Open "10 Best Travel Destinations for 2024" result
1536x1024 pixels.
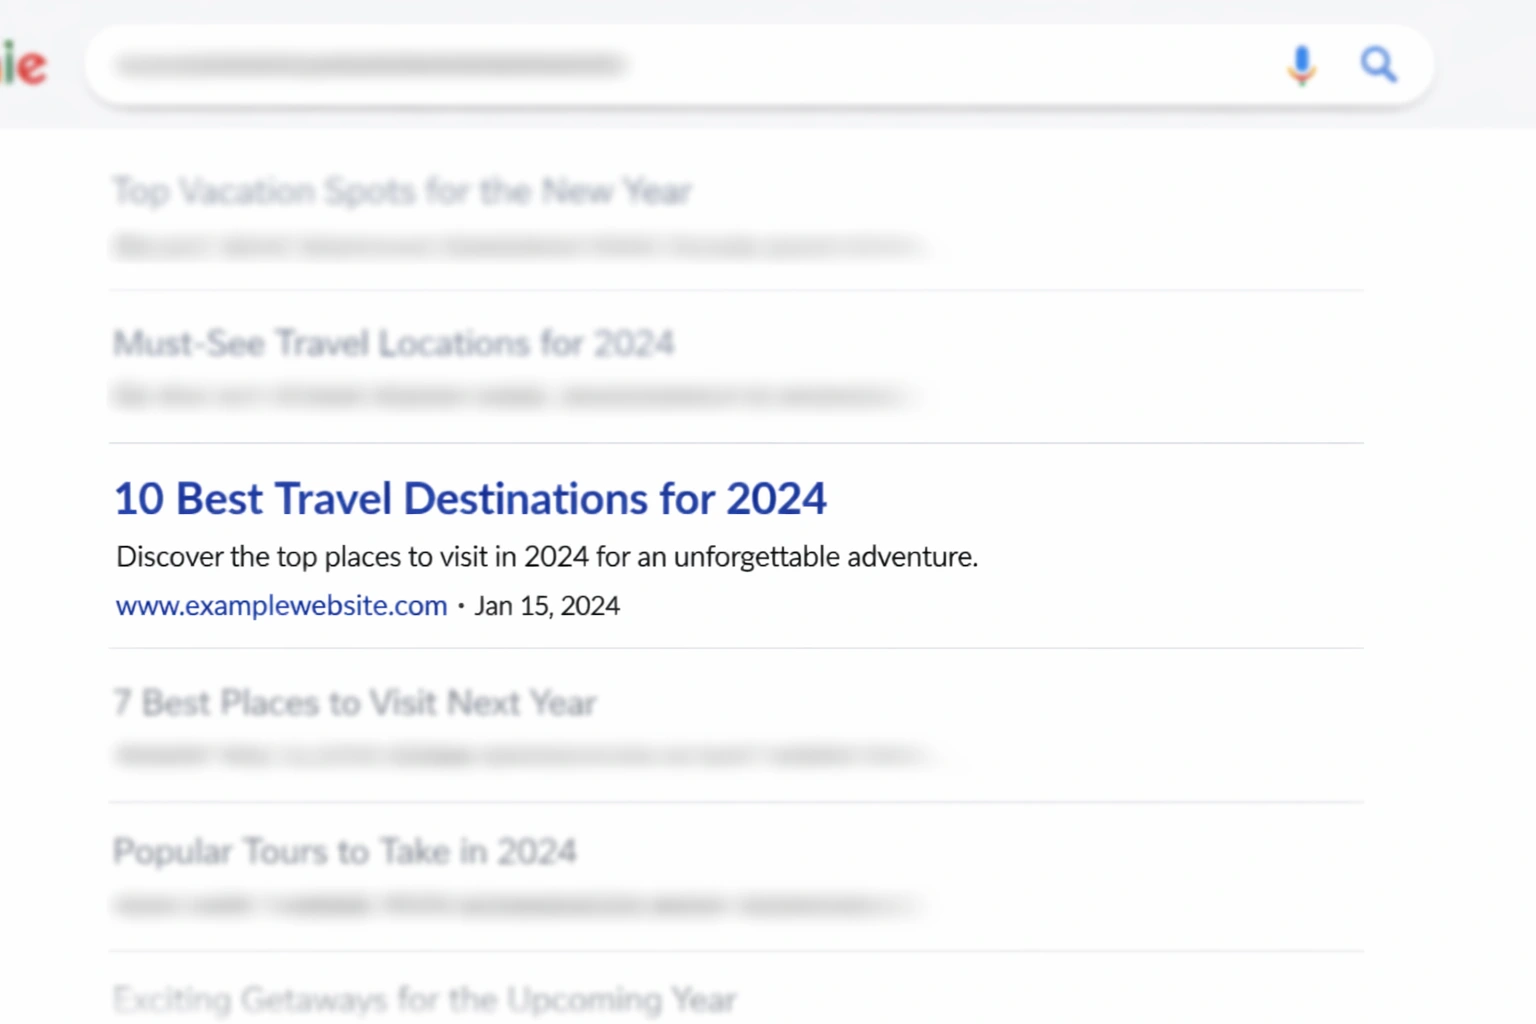coord(470,499)
